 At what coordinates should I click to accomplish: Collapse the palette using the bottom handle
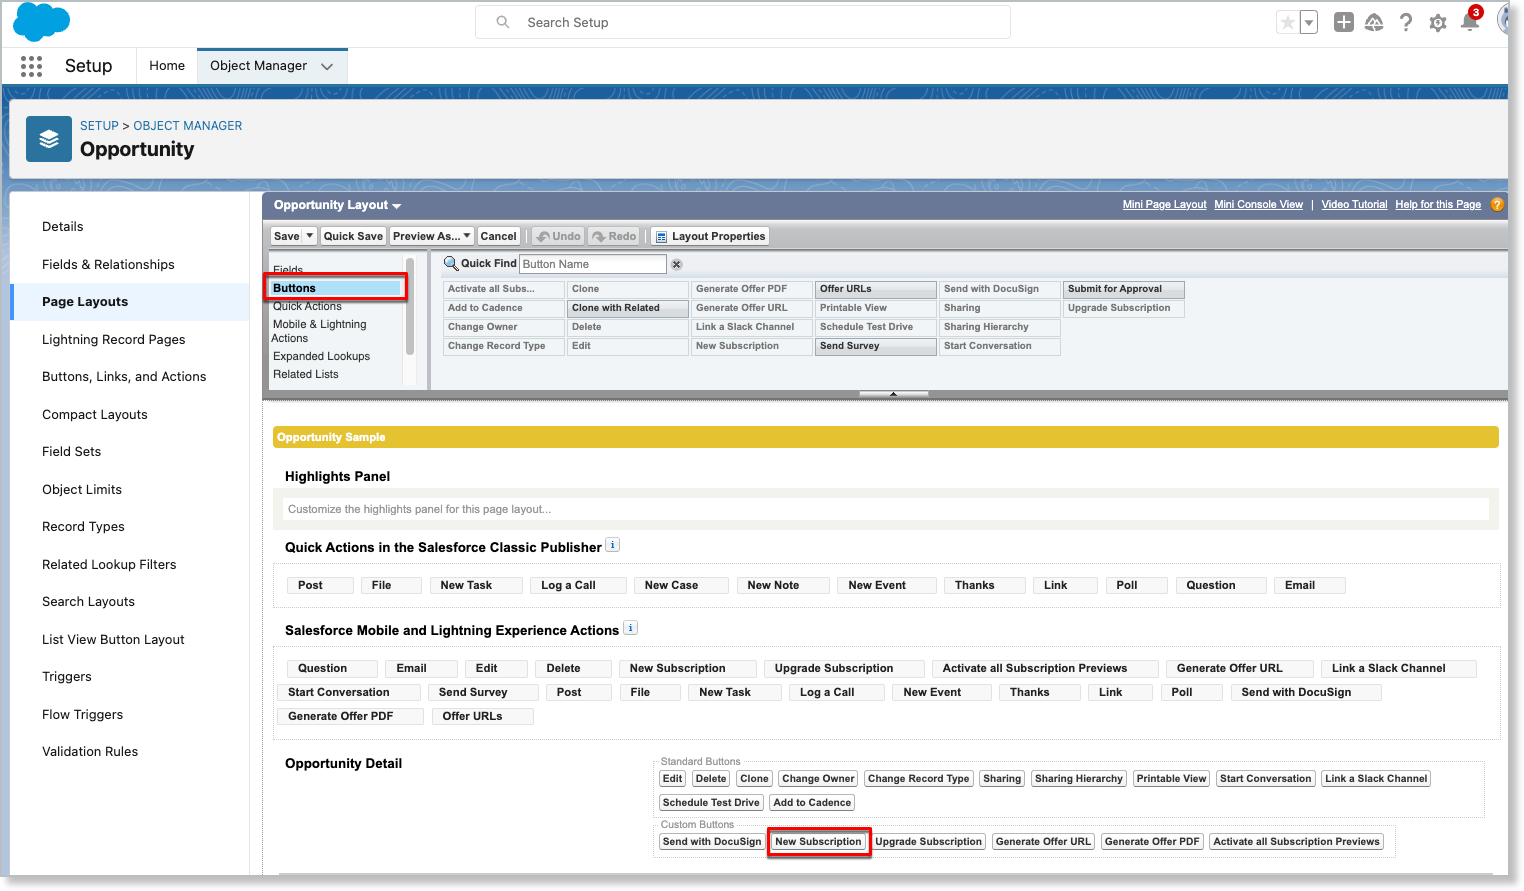(893, 394)
